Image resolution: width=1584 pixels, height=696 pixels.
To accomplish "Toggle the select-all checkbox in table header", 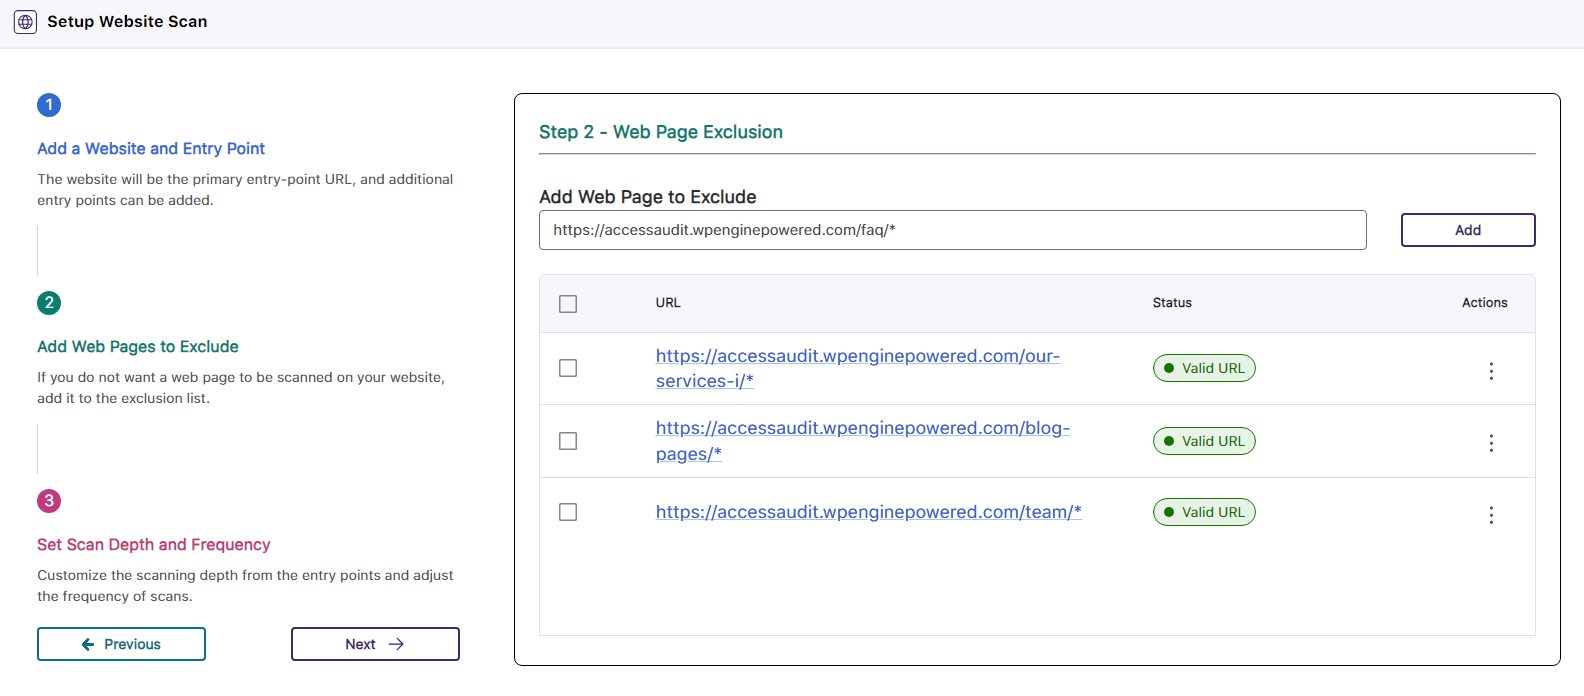I will [x=568, y=304].
